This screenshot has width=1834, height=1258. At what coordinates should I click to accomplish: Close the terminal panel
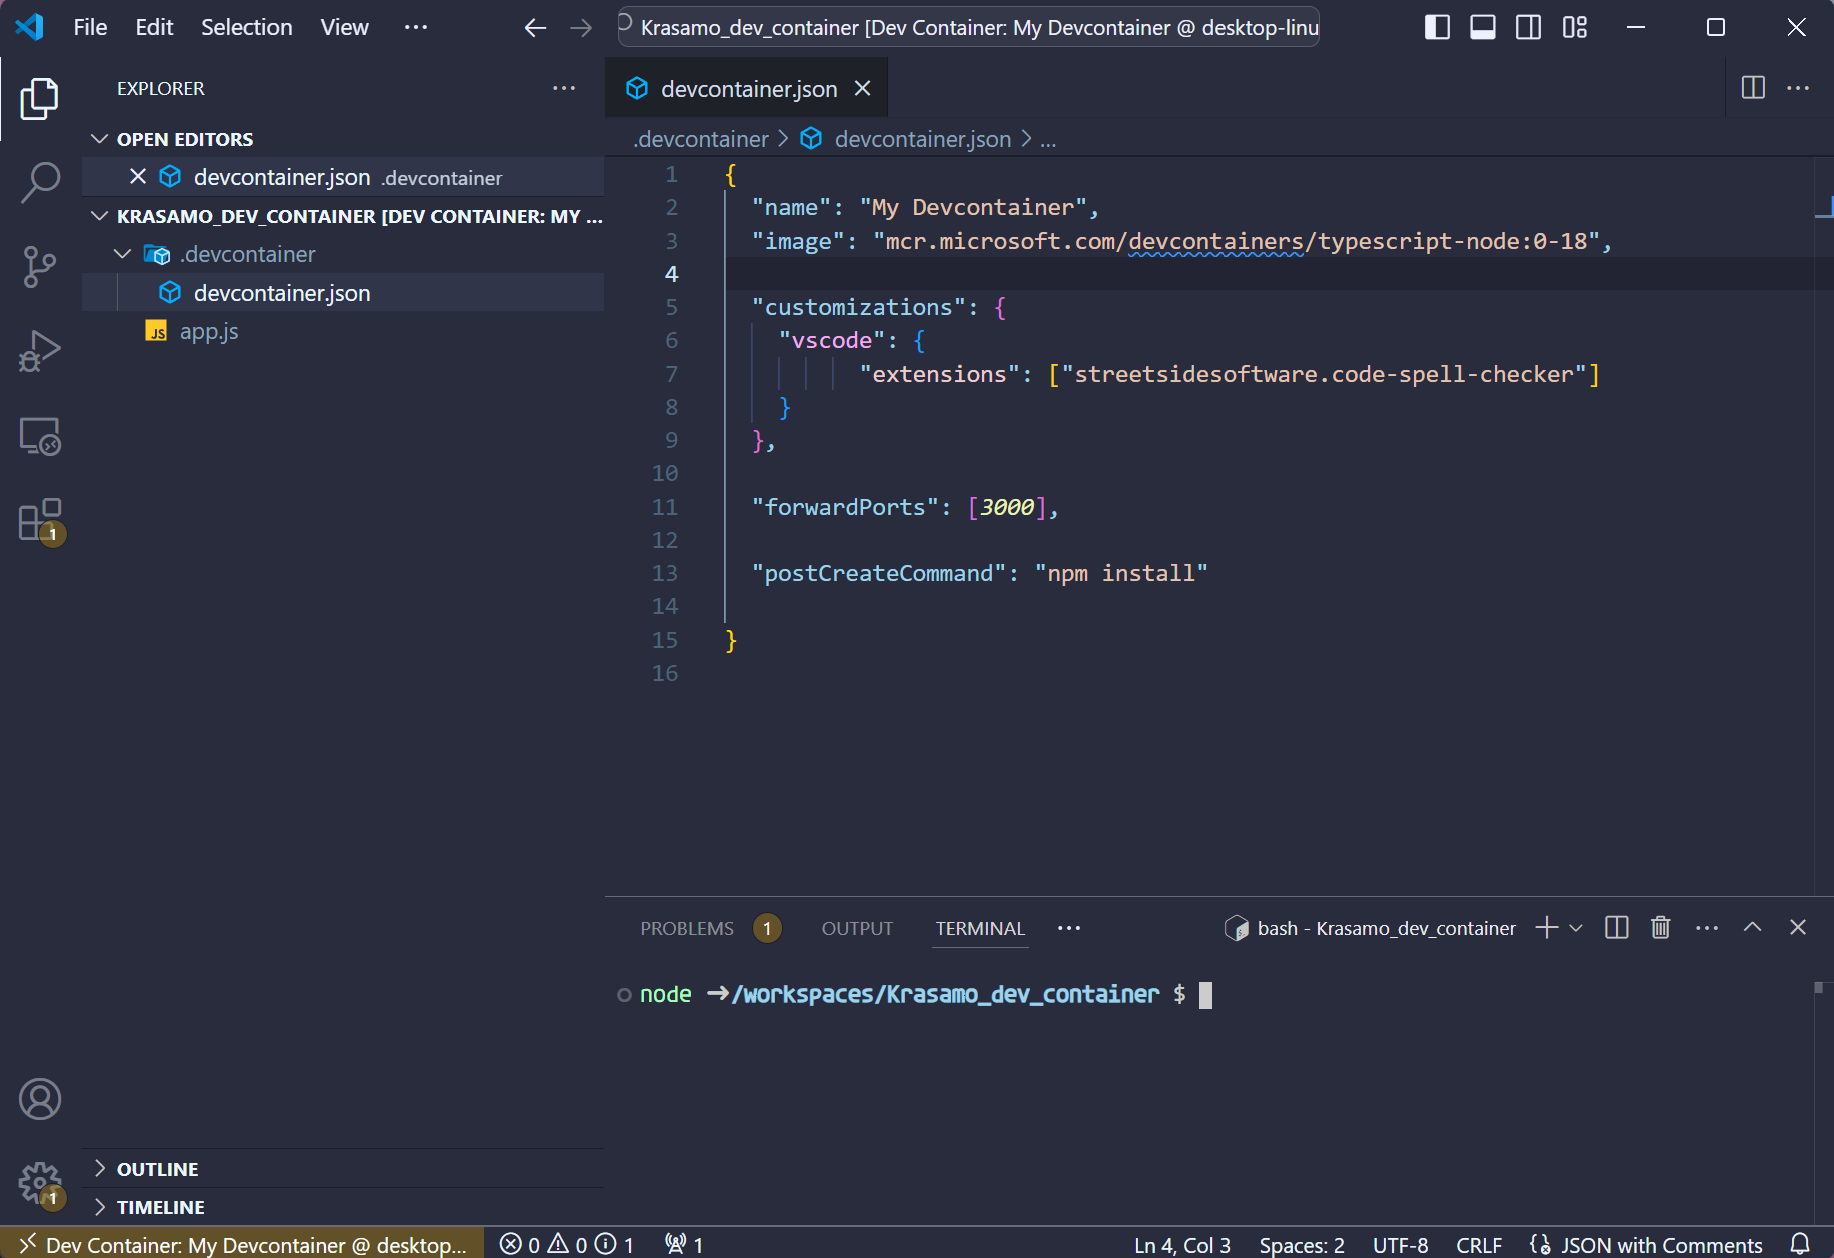(x=1798, y=928)
